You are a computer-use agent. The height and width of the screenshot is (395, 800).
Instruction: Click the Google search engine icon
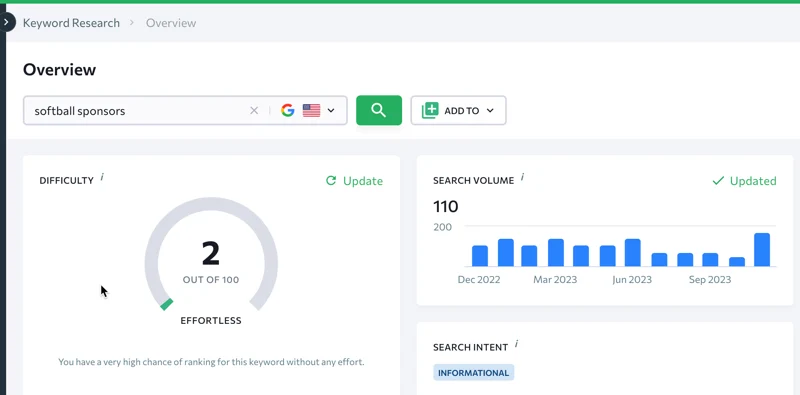tap(288, 110)
